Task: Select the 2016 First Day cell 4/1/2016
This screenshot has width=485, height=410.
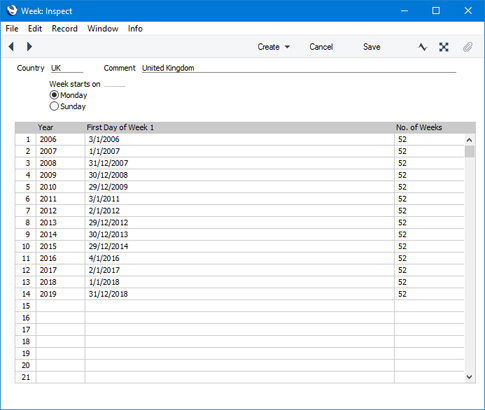Action: (x=240, y=258)
